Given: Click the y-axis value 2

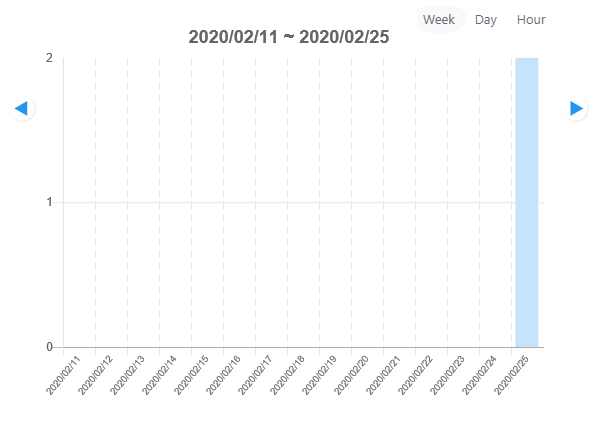Looking at the screenshot, I should (x=49, y=58).
